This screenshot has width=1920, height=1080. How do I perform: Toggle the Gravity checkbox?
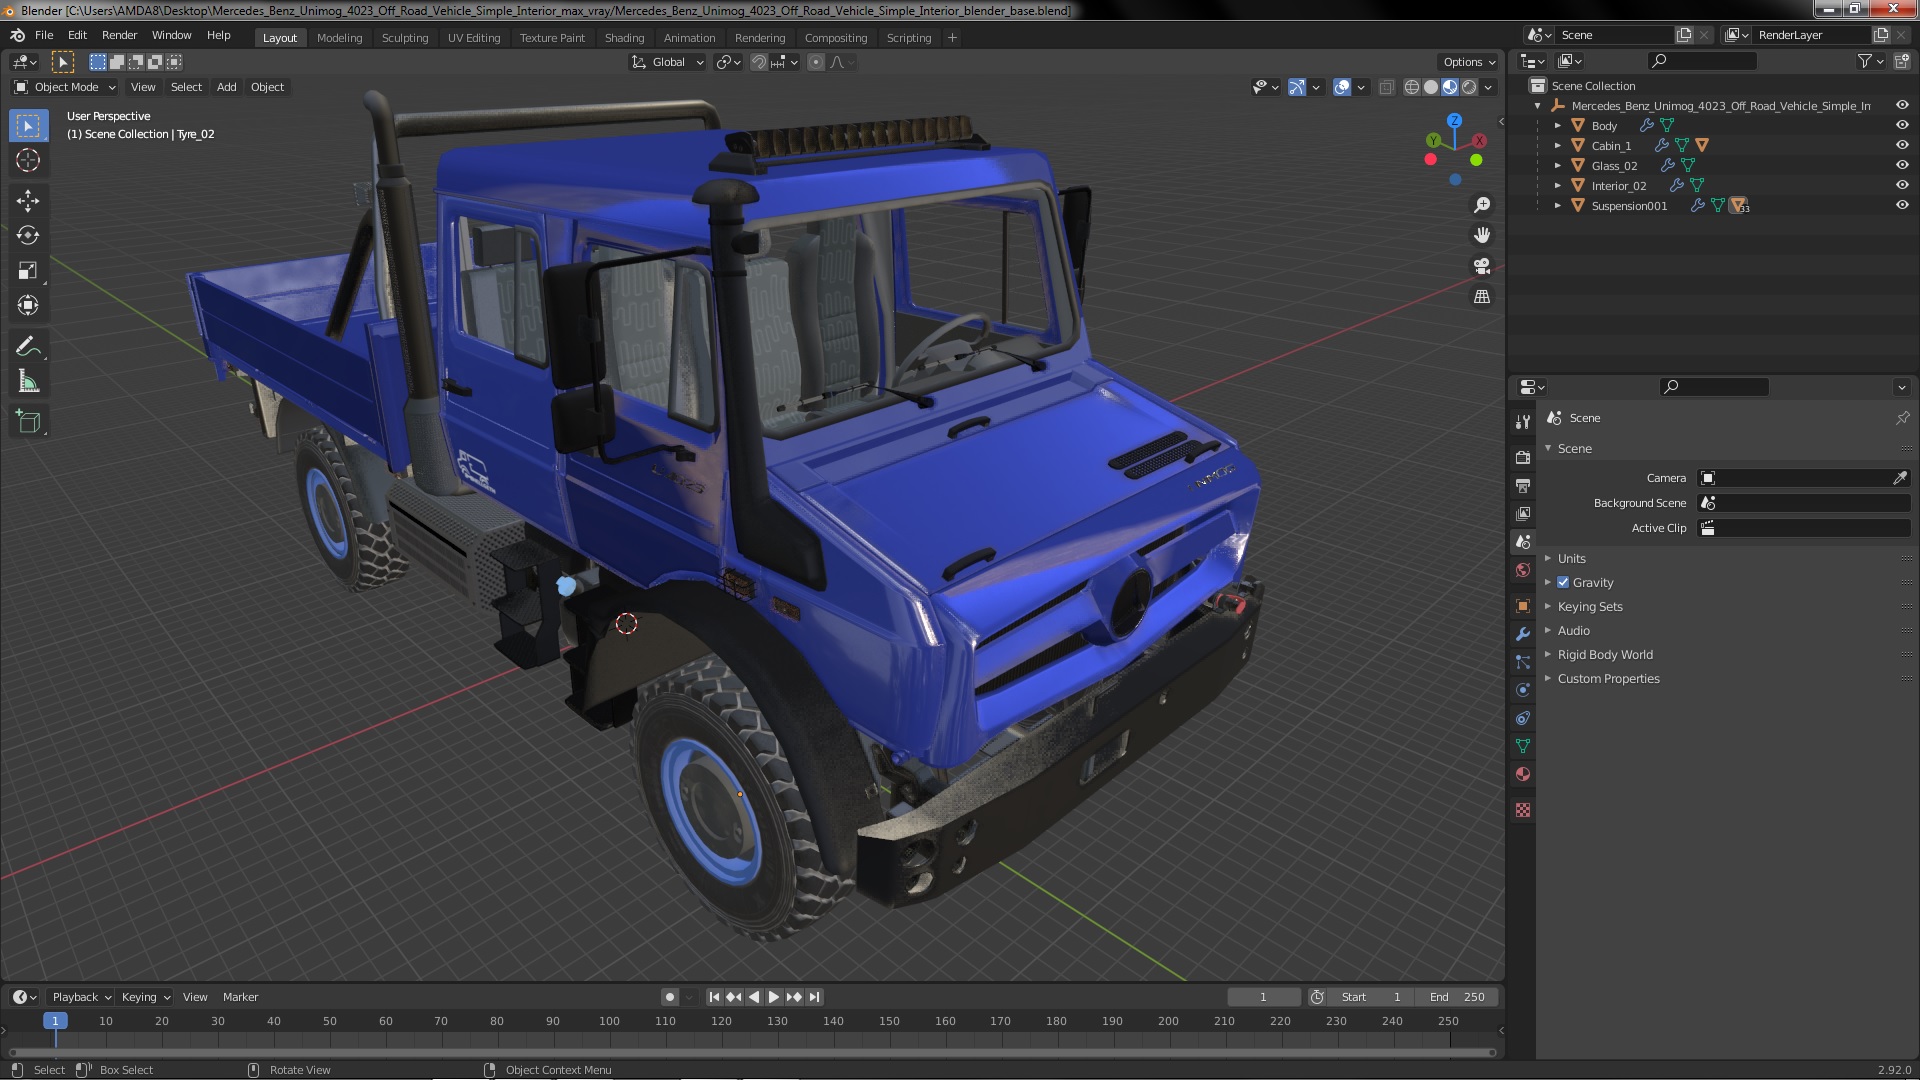[x=1563, y=582]
